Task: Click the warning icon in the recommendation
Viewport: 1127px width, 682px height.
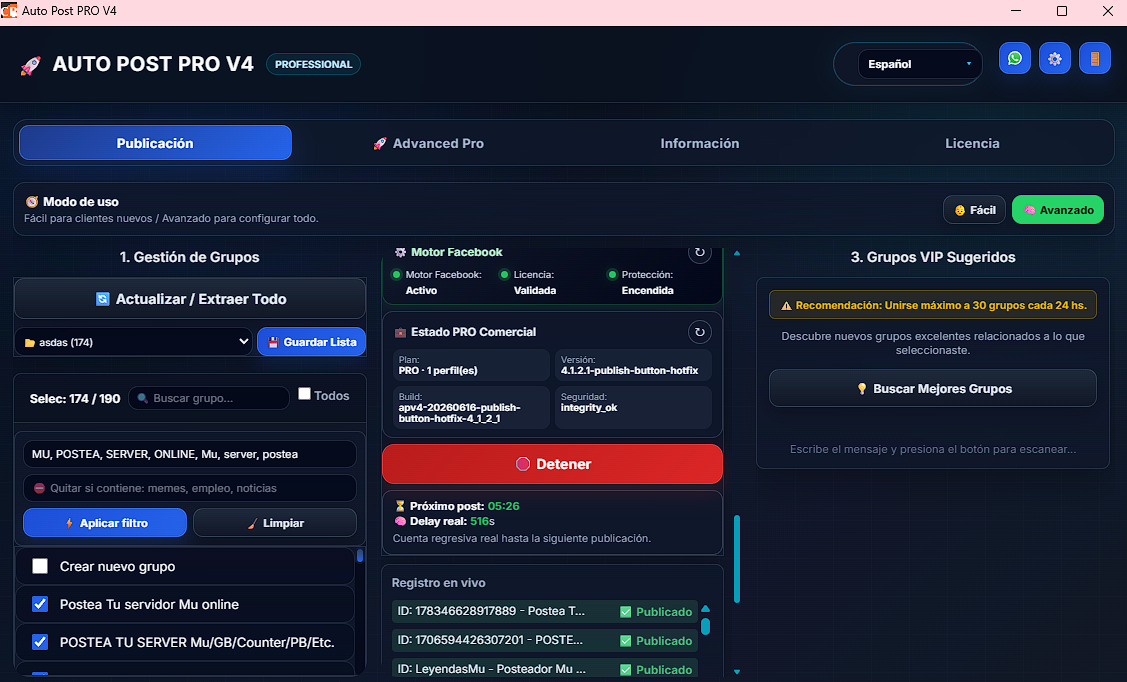Action: tap(786, 305)
